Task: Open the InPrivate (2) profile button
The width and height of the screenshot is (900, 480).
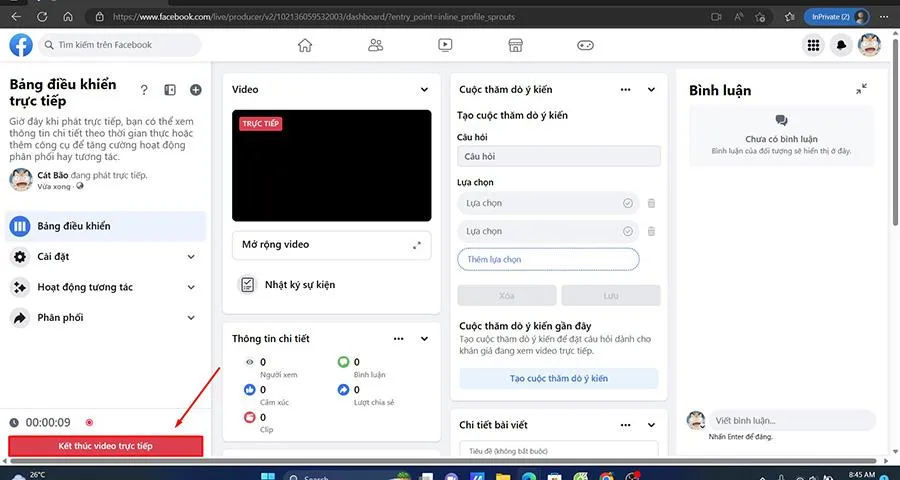Action: (836, 17)
